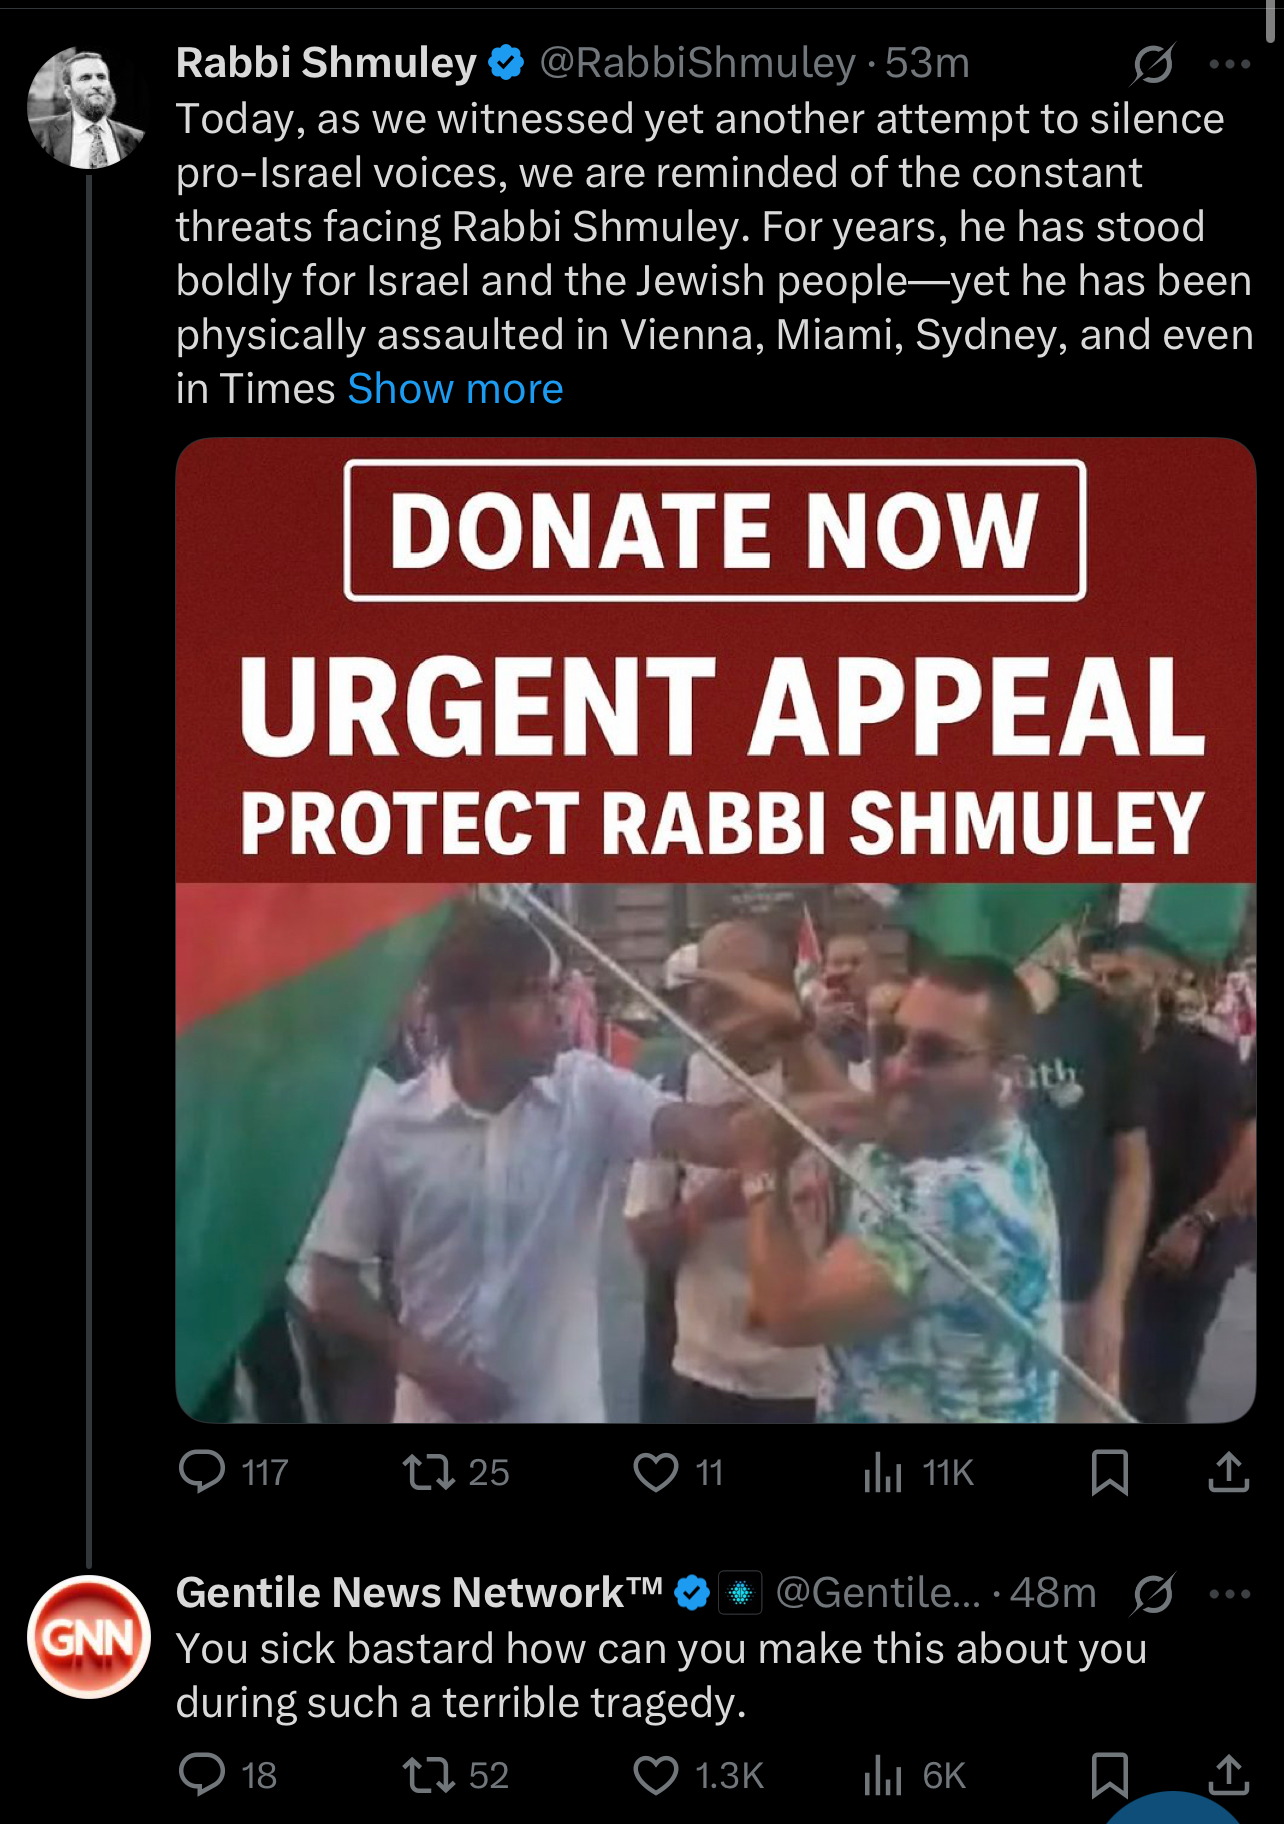The width and height of the screenshot is (1284, 1824).
Task: Share Rabbi Shmuley's post
Action: click(x=1228, y=1472)
